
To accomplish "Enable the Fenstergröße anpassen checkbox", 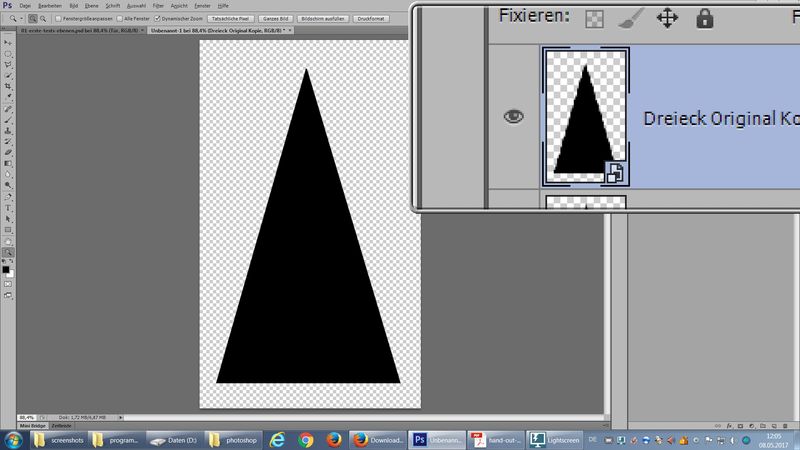I will pyautogui.click(x=57, y=18).
